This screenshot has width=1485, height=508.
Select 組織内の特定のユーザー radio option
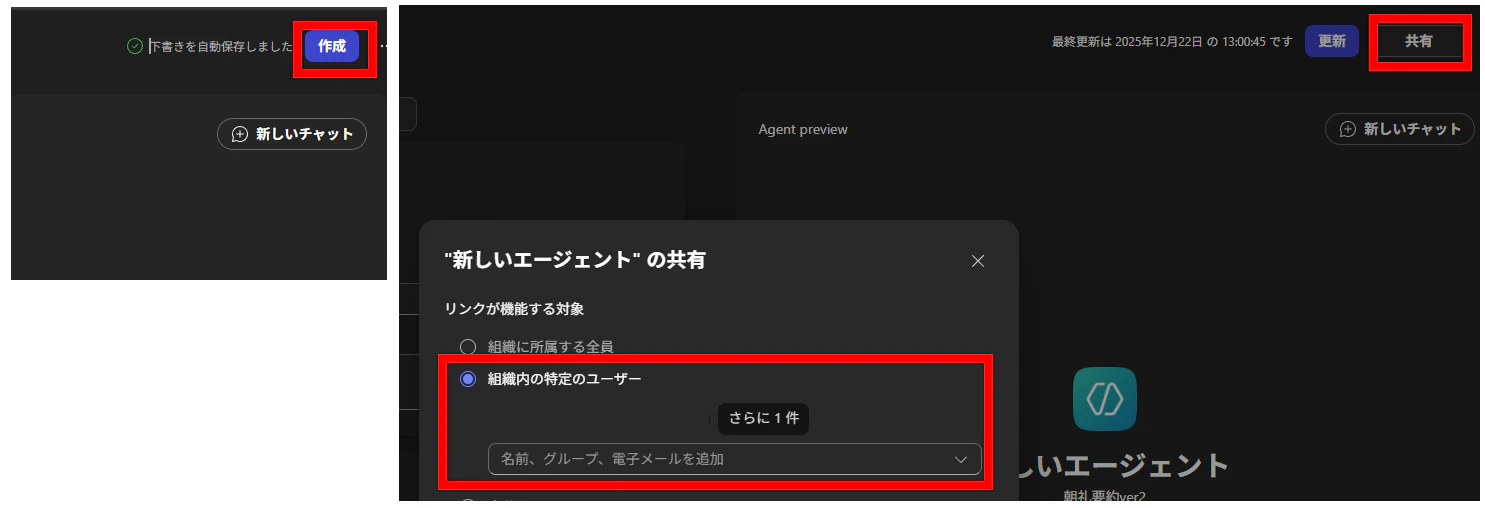coord(468,379)
